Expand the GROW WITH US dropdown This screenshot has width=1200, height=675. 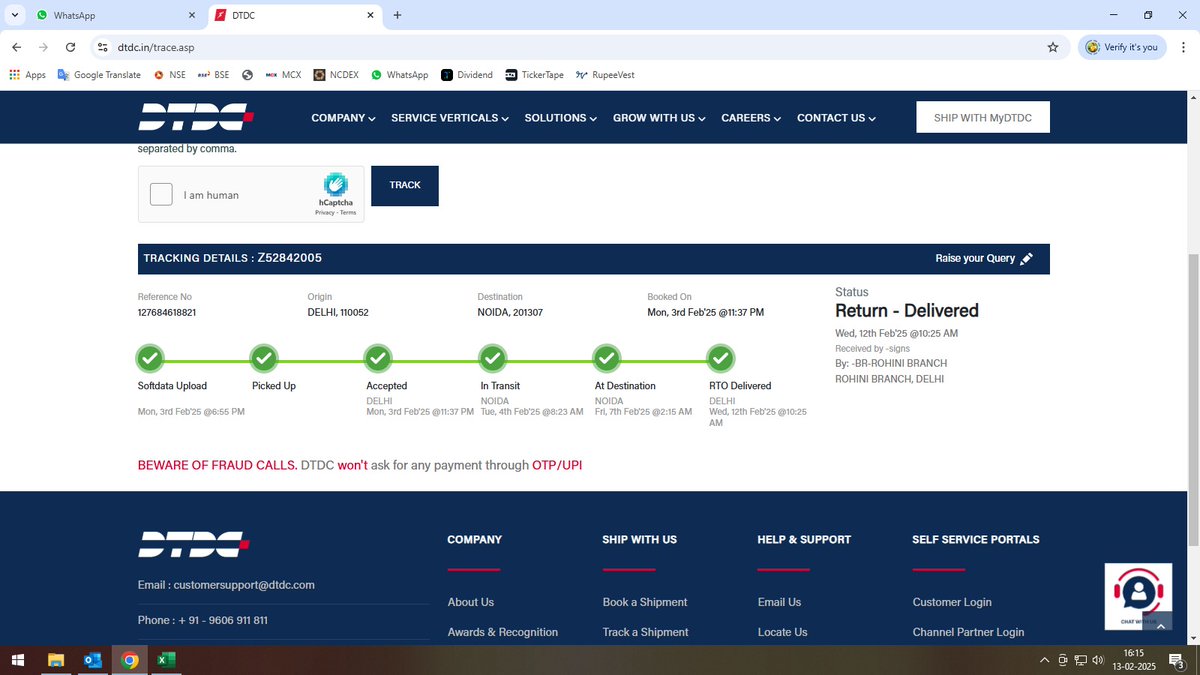(659, 118)
